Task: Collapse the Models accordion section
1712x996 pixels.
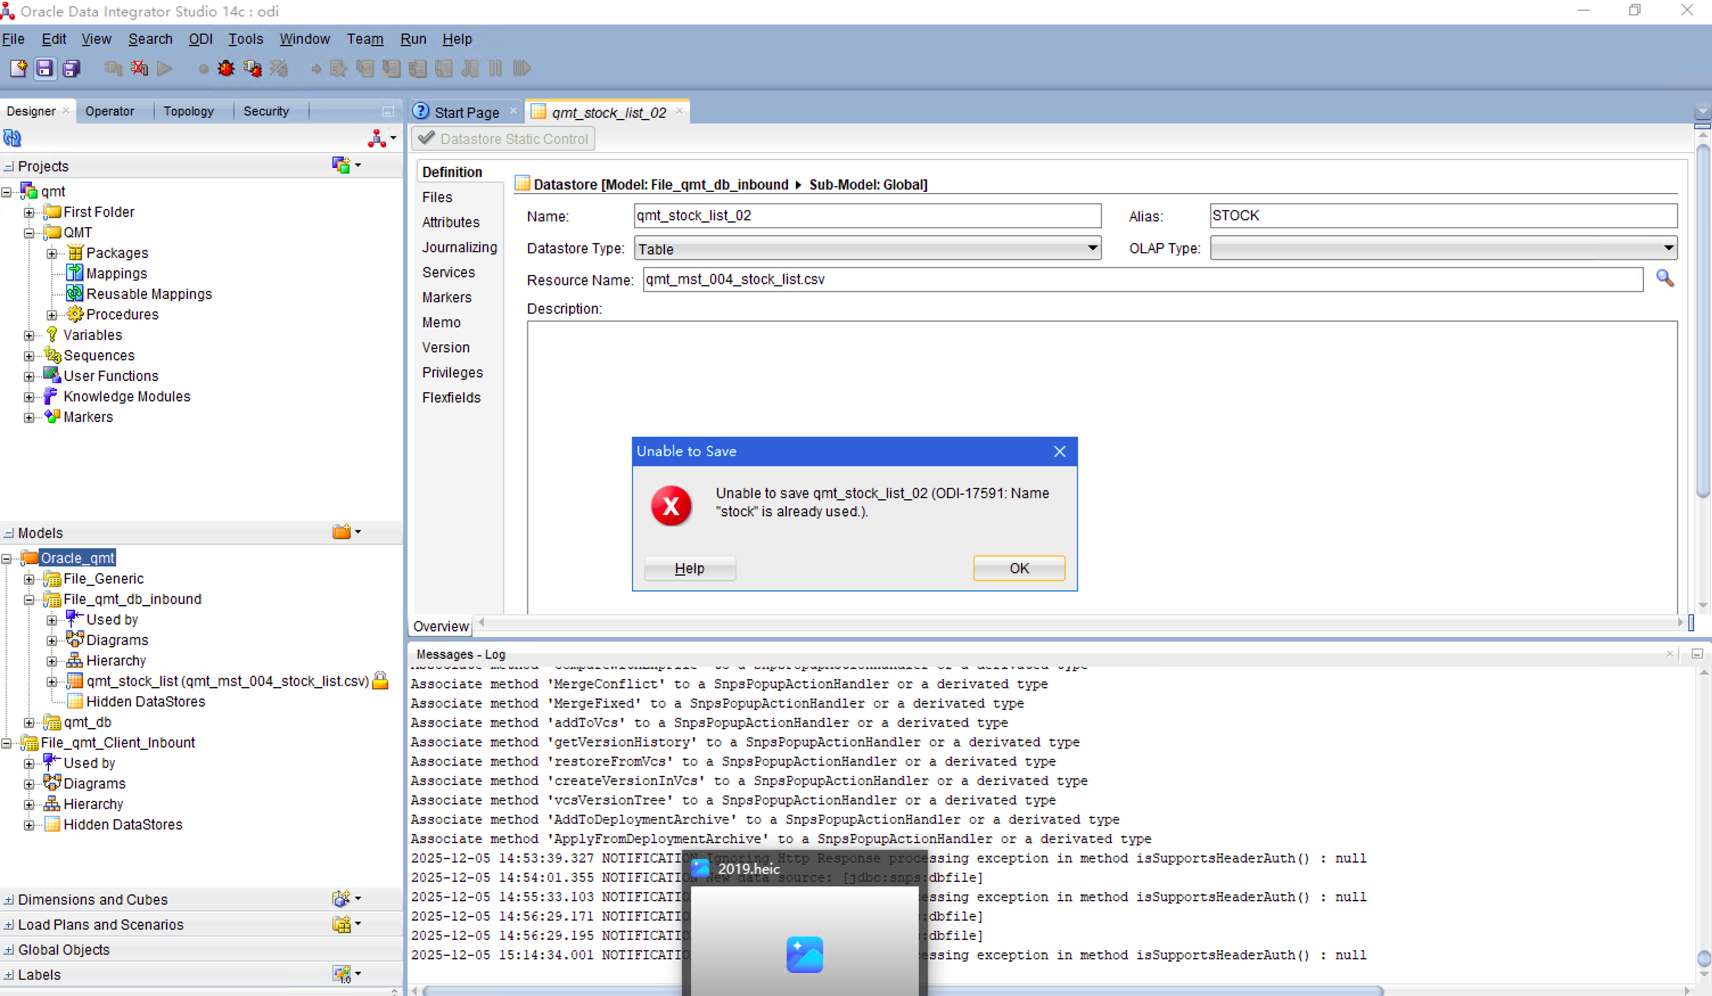Action: point(9,533)
